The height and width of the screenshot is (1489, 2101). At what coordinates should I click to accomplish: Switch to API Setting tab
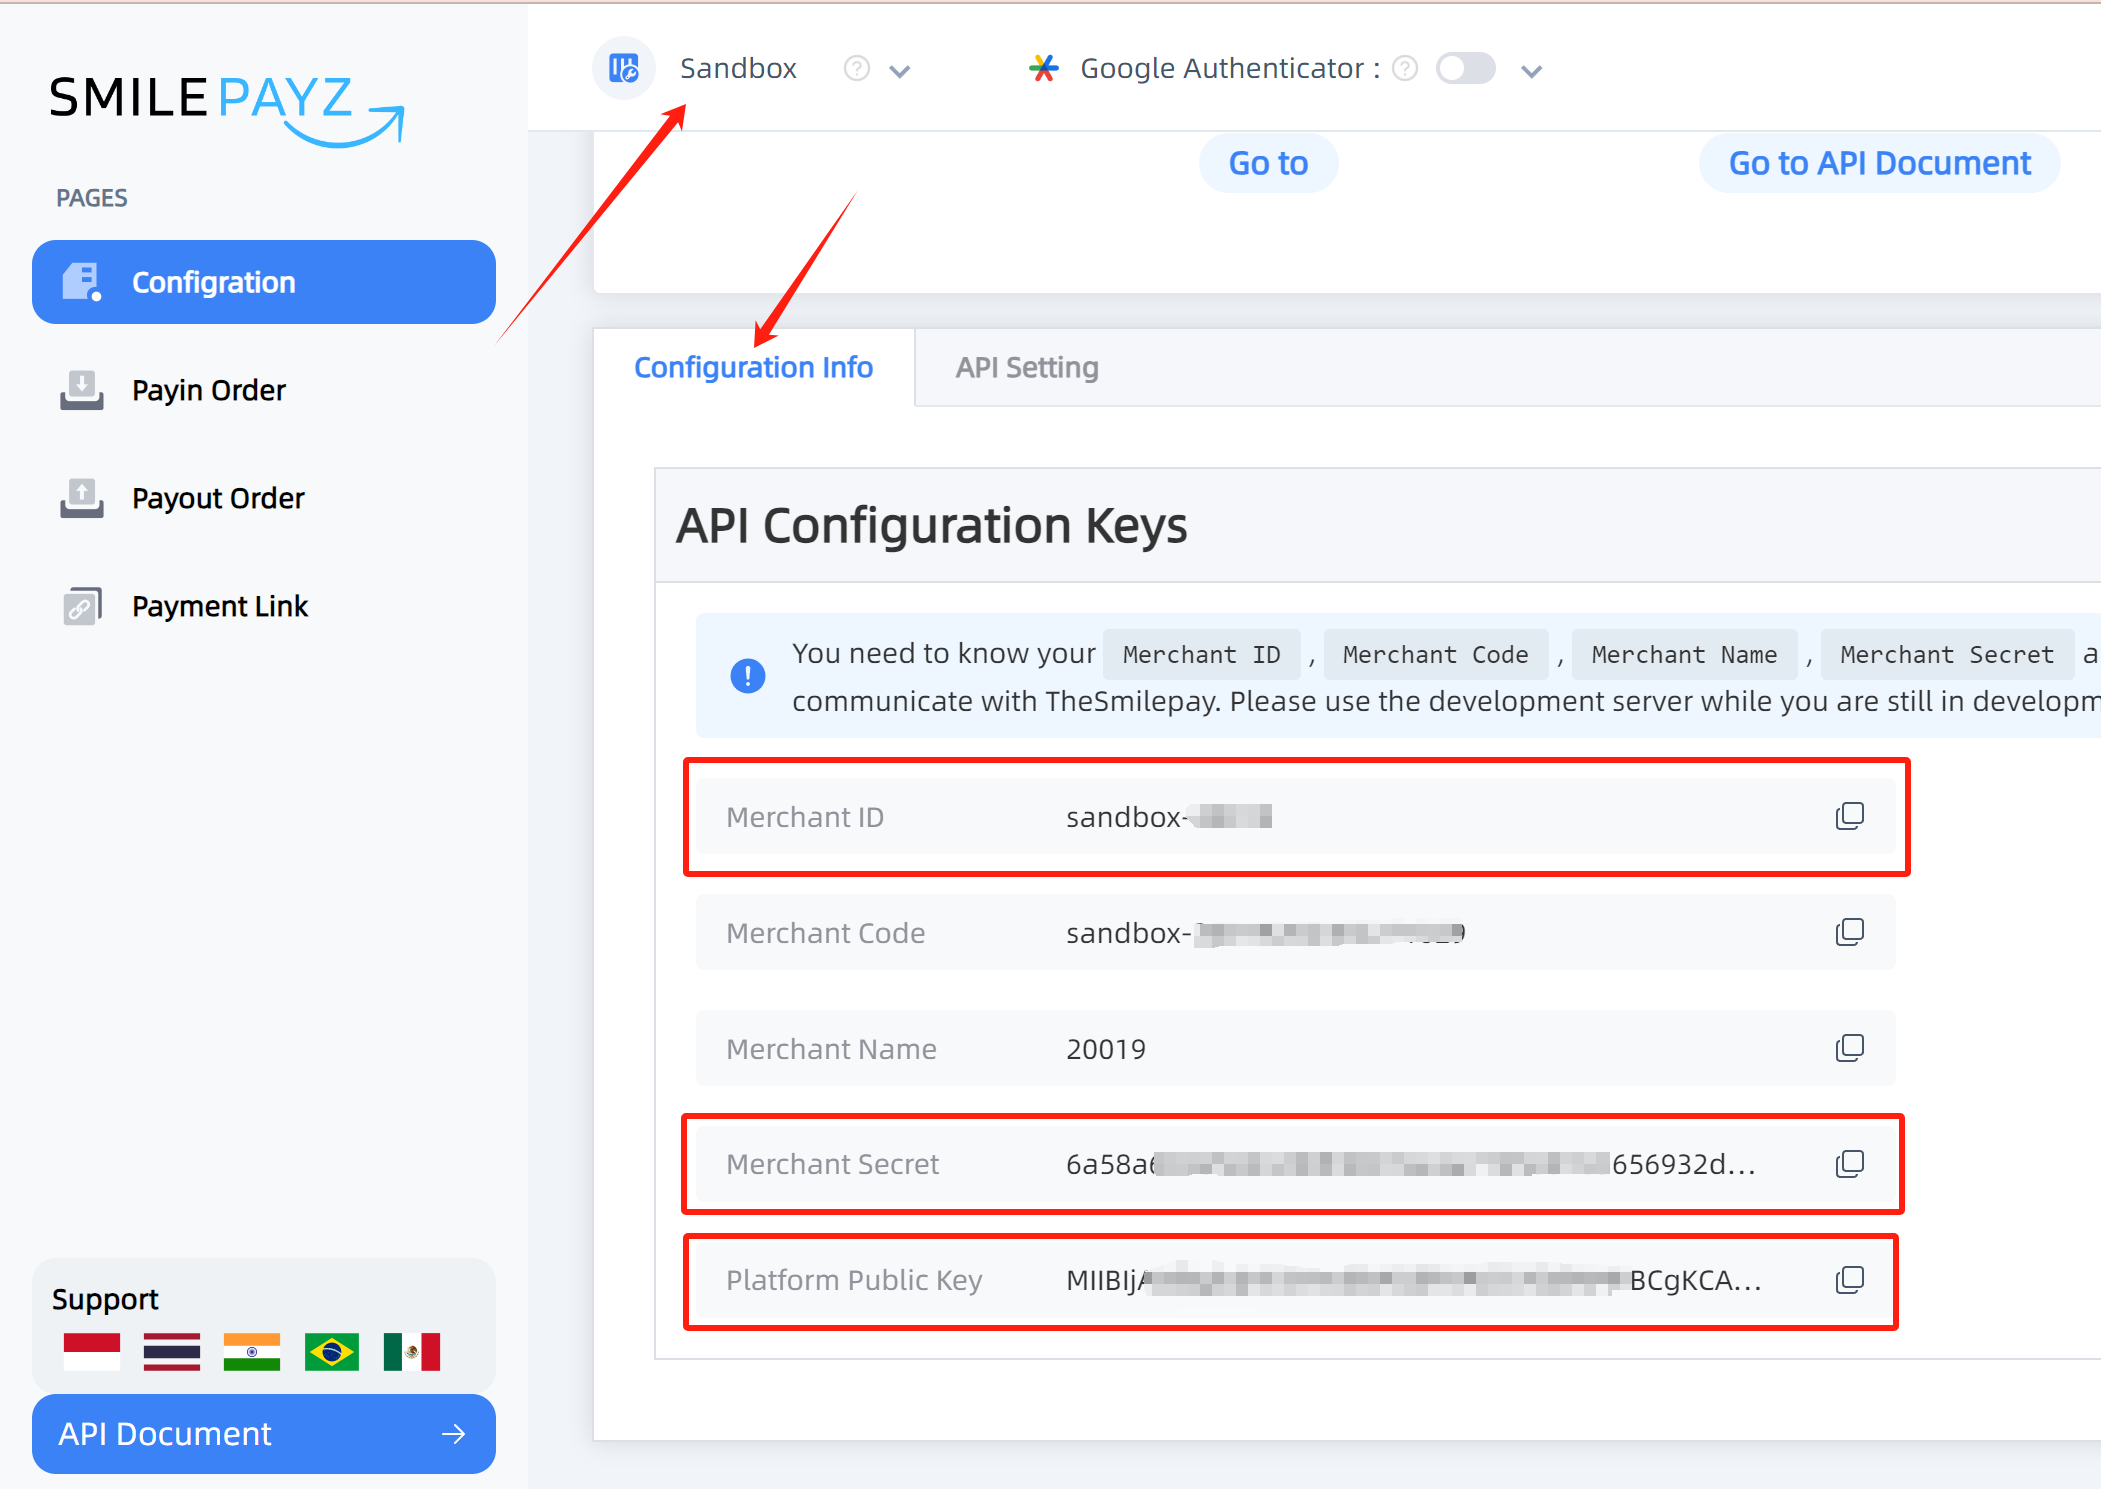(1027, 367)
